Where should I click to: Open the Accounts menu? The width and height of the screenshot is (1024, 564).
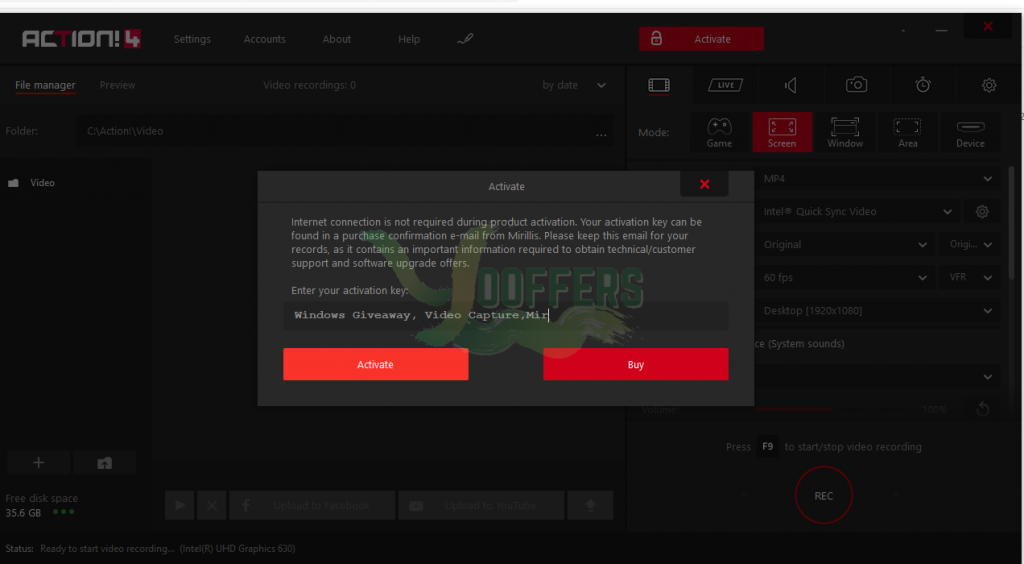264,39
